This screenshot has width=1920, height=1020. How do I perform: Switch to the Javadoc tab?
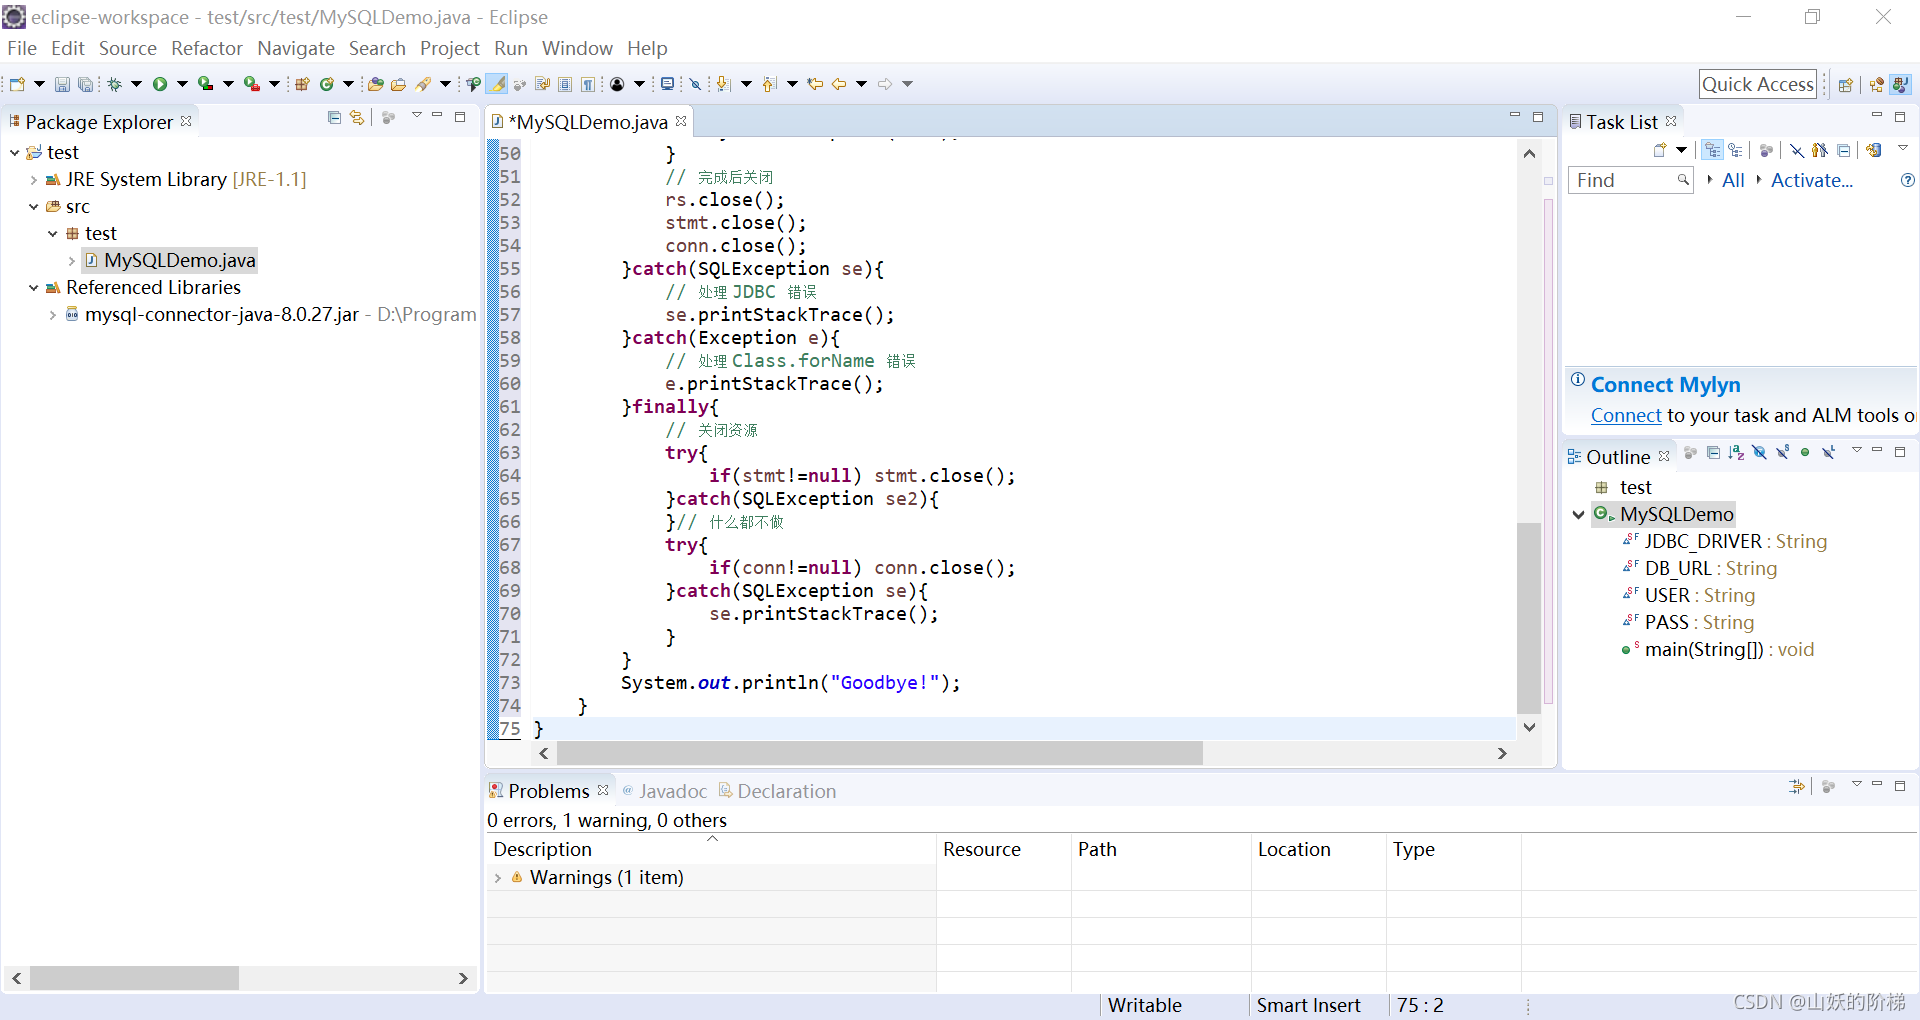[664, 791]
